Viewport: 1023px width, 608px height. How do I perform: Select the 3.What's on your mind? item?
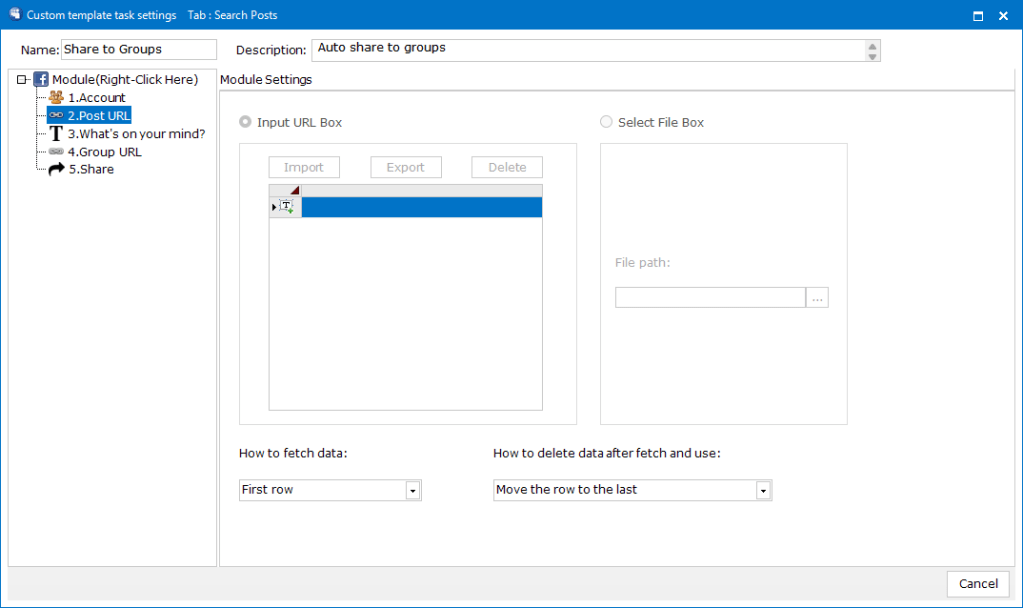click(136, 134)
